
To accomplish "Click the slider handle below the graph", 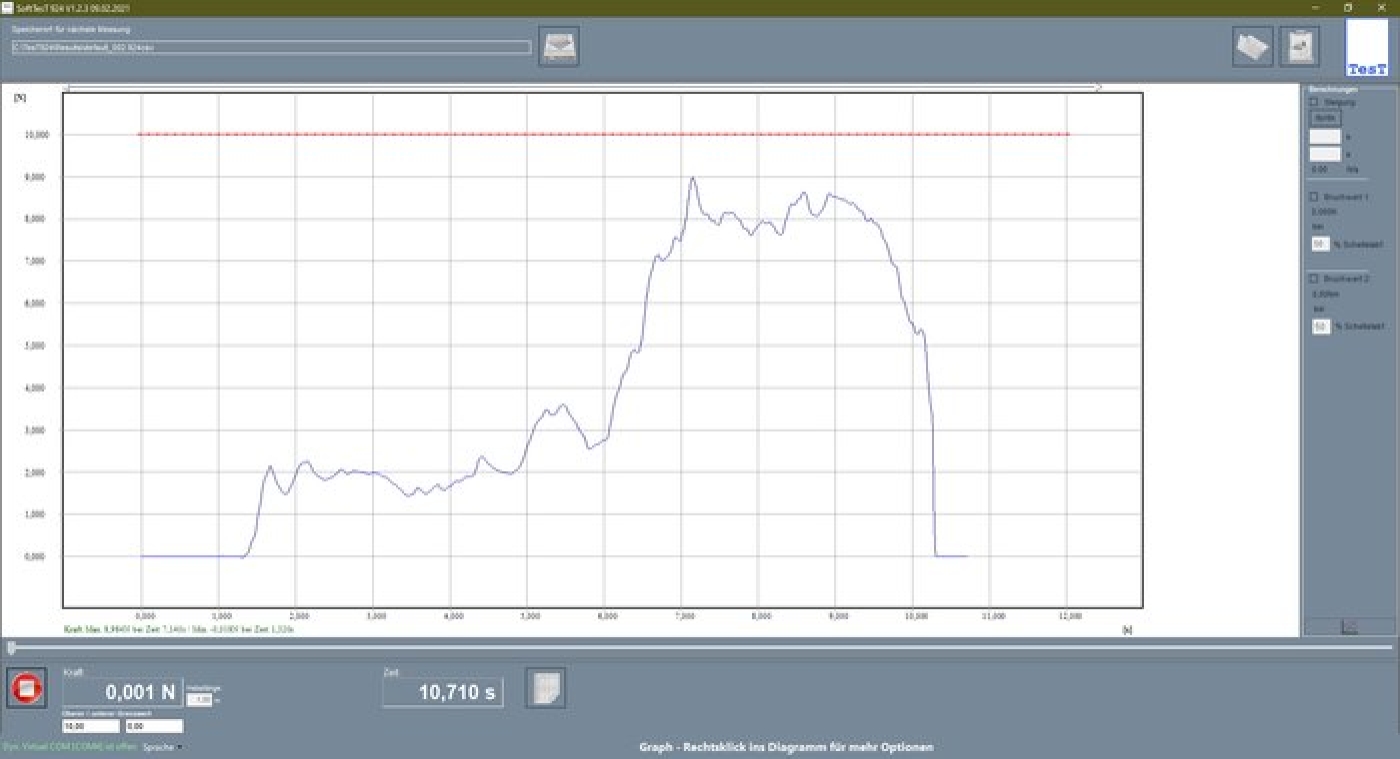I will point(11,648).
